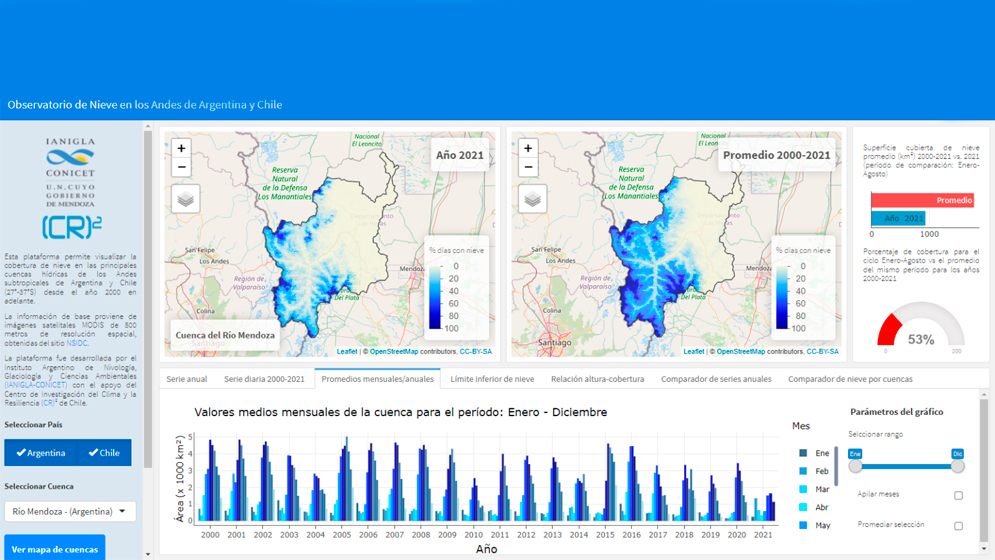Image resolution: width=995 pixels, height=560 pixels.
Task: Toggle the Chile country button
Action: click(x=104, y=453)
